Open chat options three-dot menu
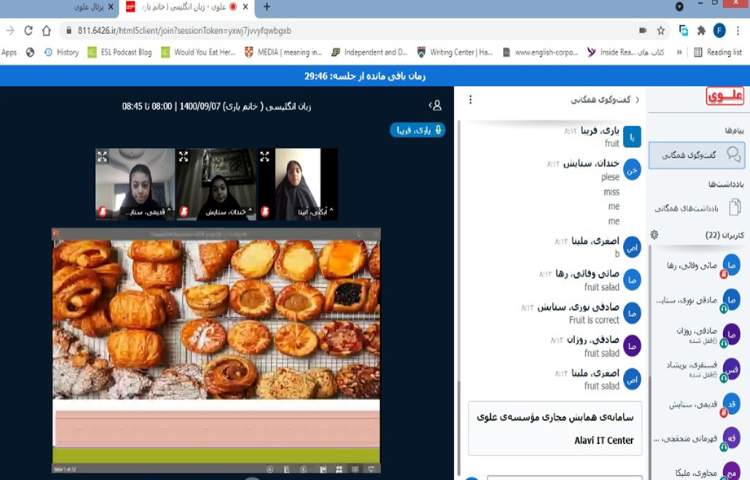Viewport: 750px width, 480px height. coord(470,99)
